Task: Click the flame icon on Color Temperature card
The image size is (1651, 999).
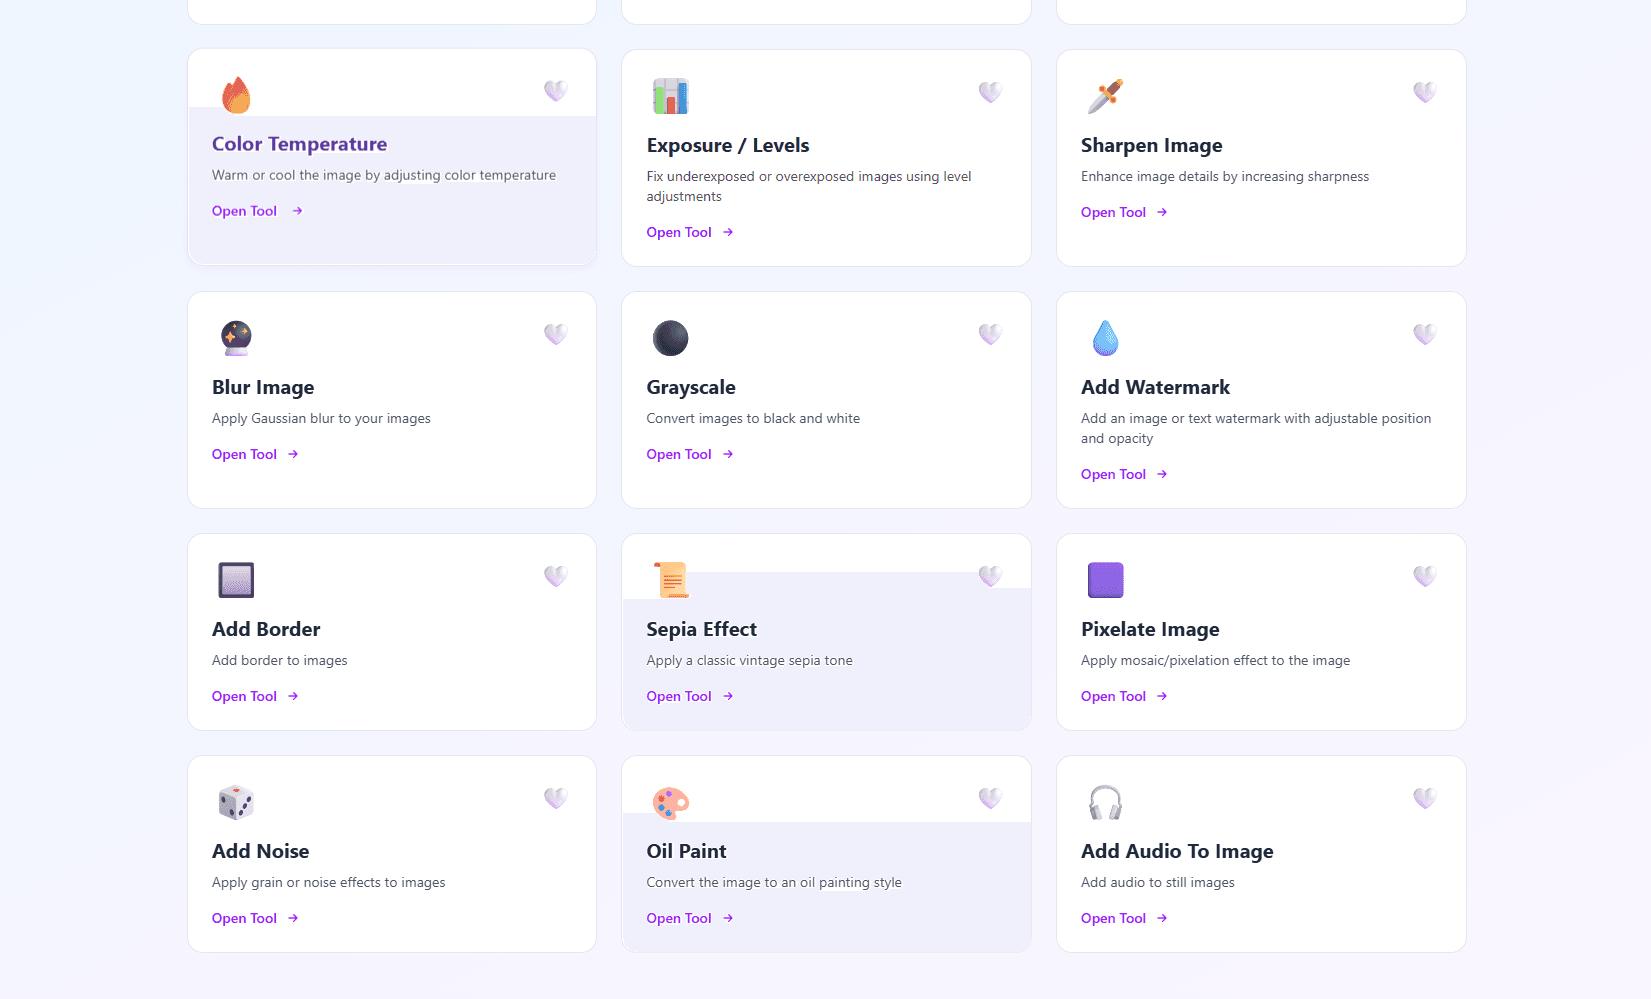Action: tap(236, 95)
